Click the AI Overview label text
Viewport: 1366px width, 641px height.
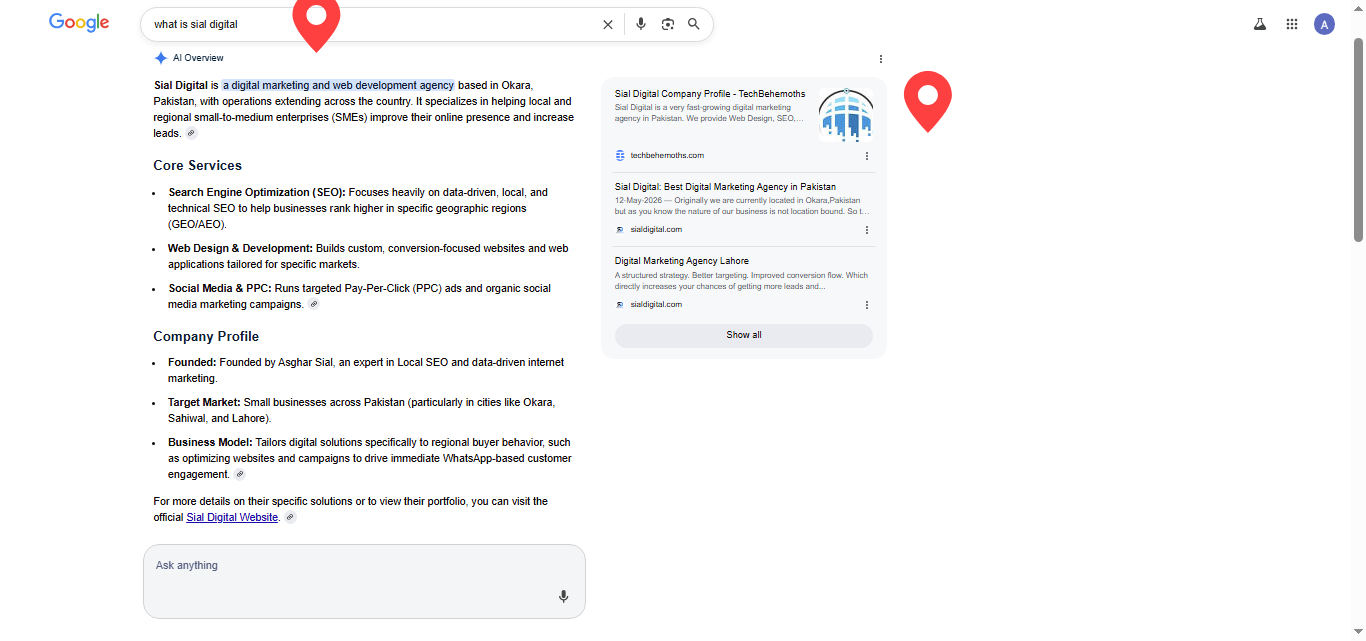pos(198,58)
